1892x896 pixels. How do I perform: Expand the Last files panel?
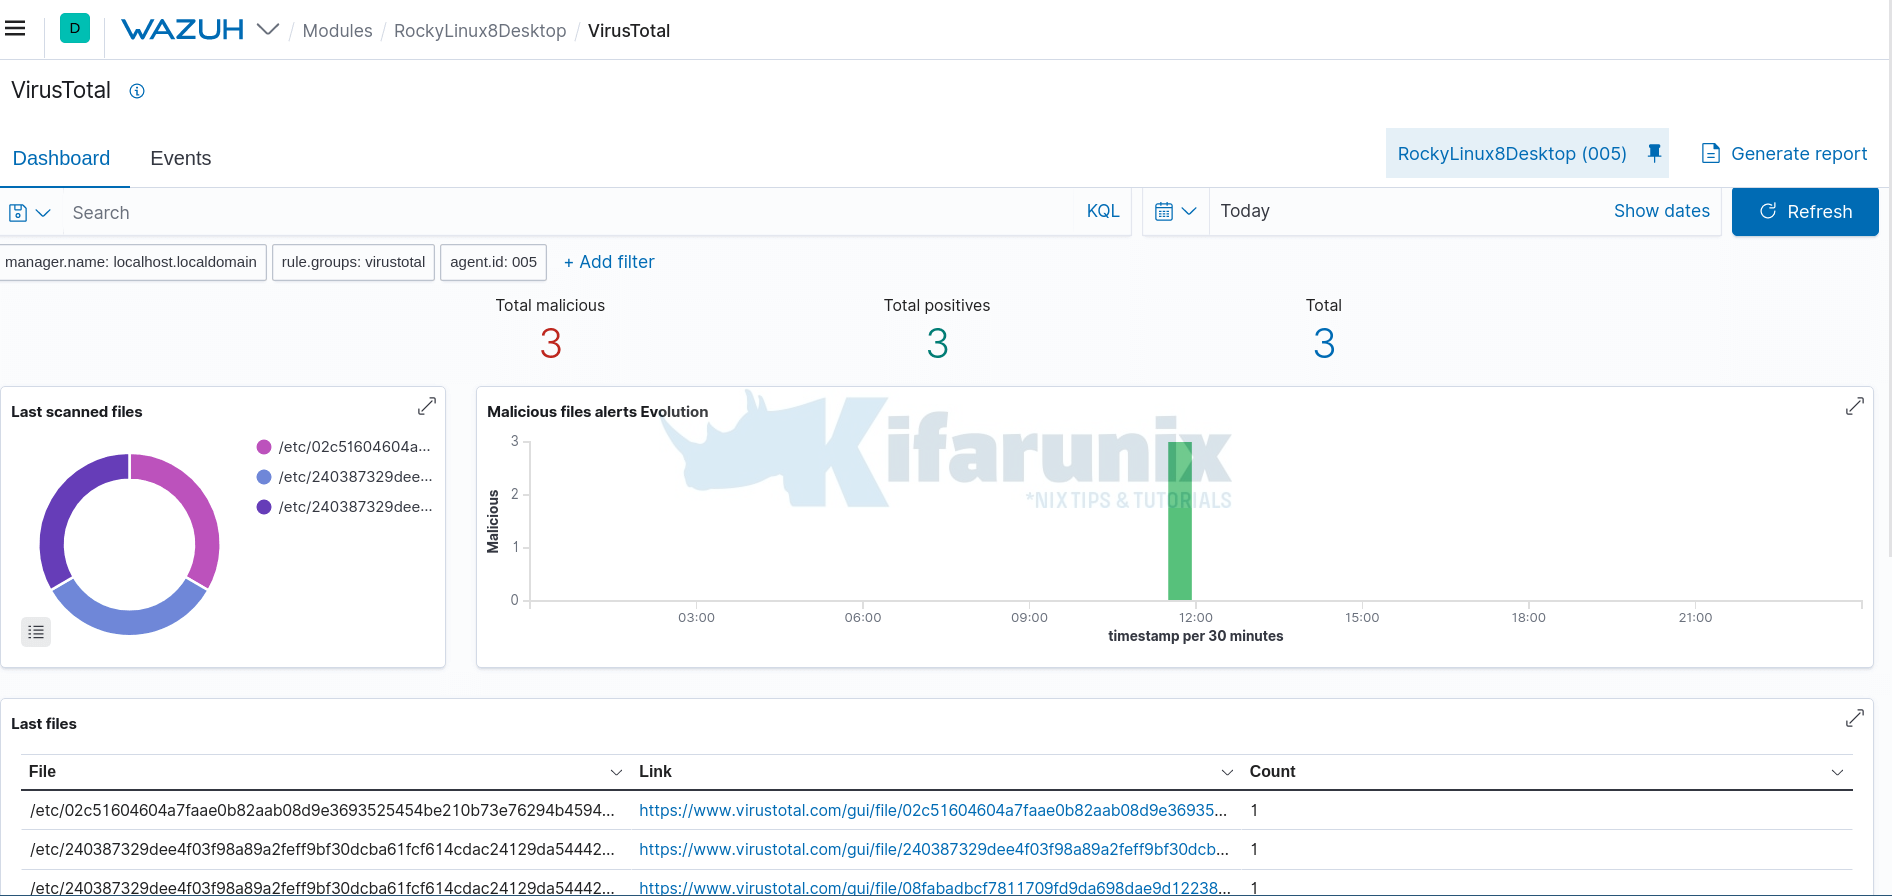1855,718
